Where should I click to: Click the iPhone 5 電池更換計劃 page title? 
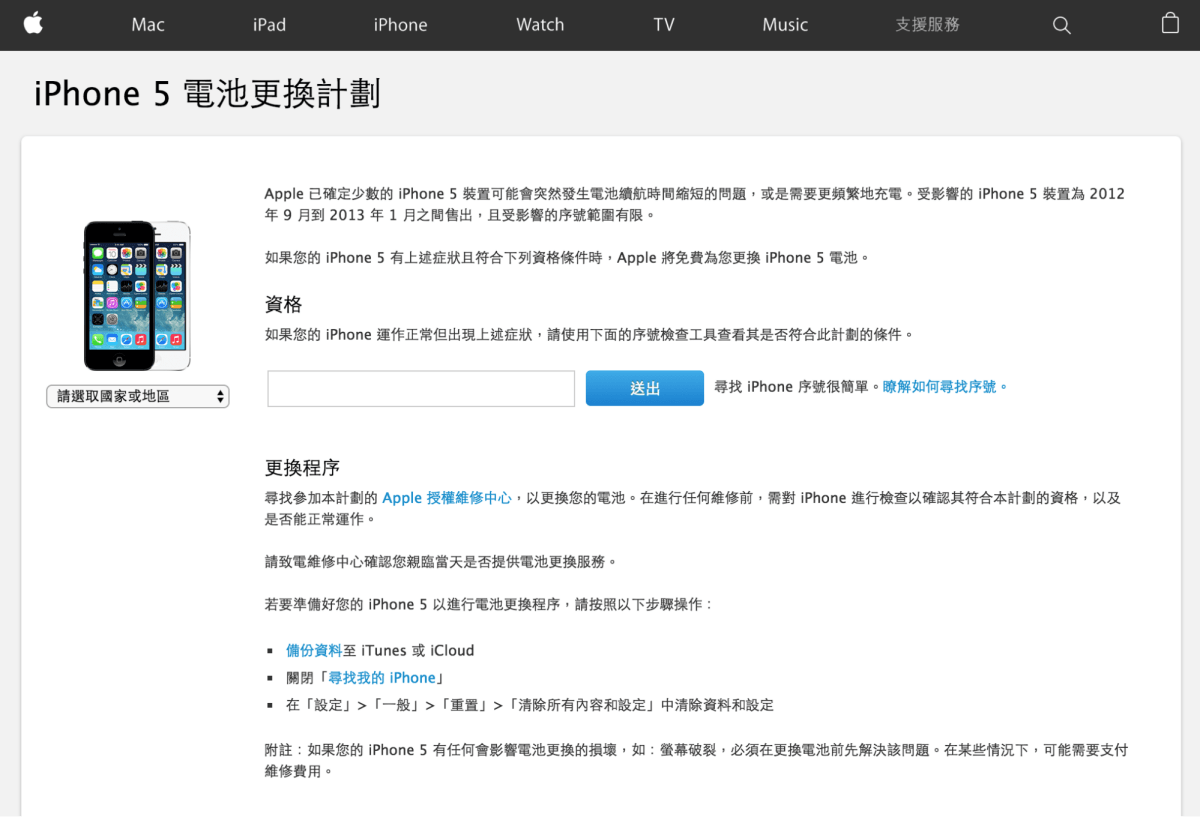tap(207, 93)
